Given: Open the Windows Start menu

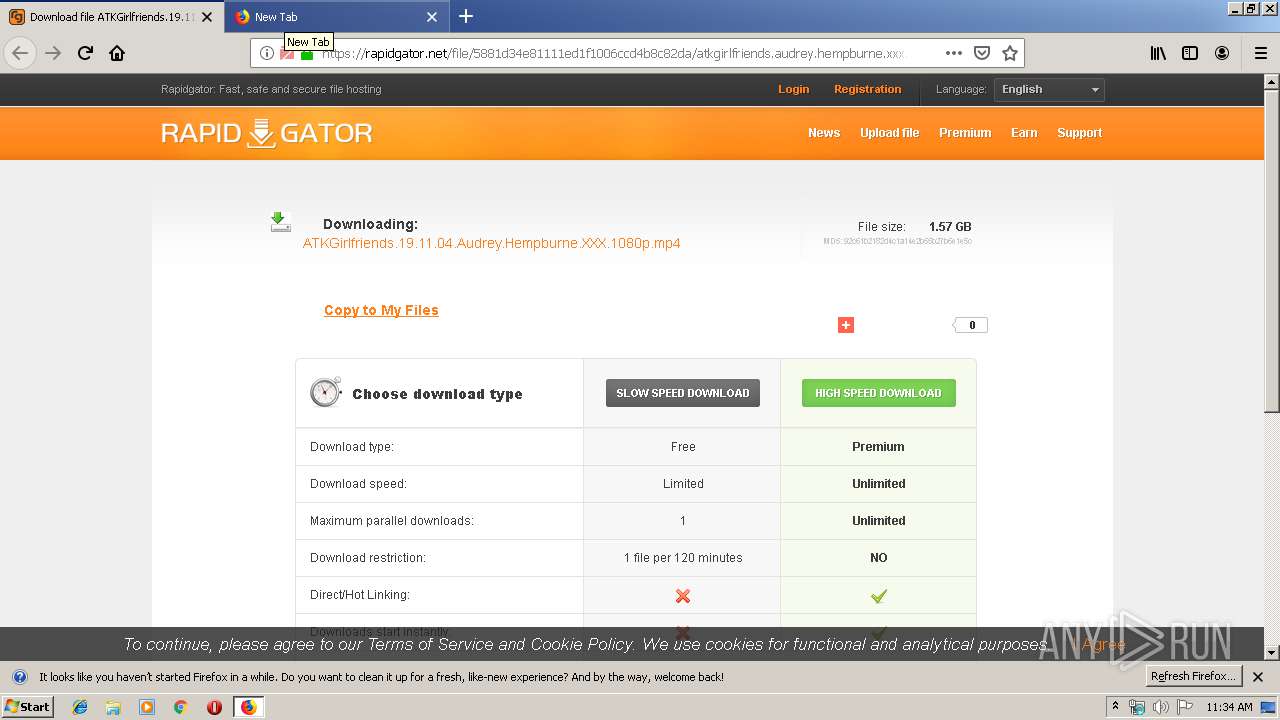Looking at the screenshot, I should (x=28, y=706).
